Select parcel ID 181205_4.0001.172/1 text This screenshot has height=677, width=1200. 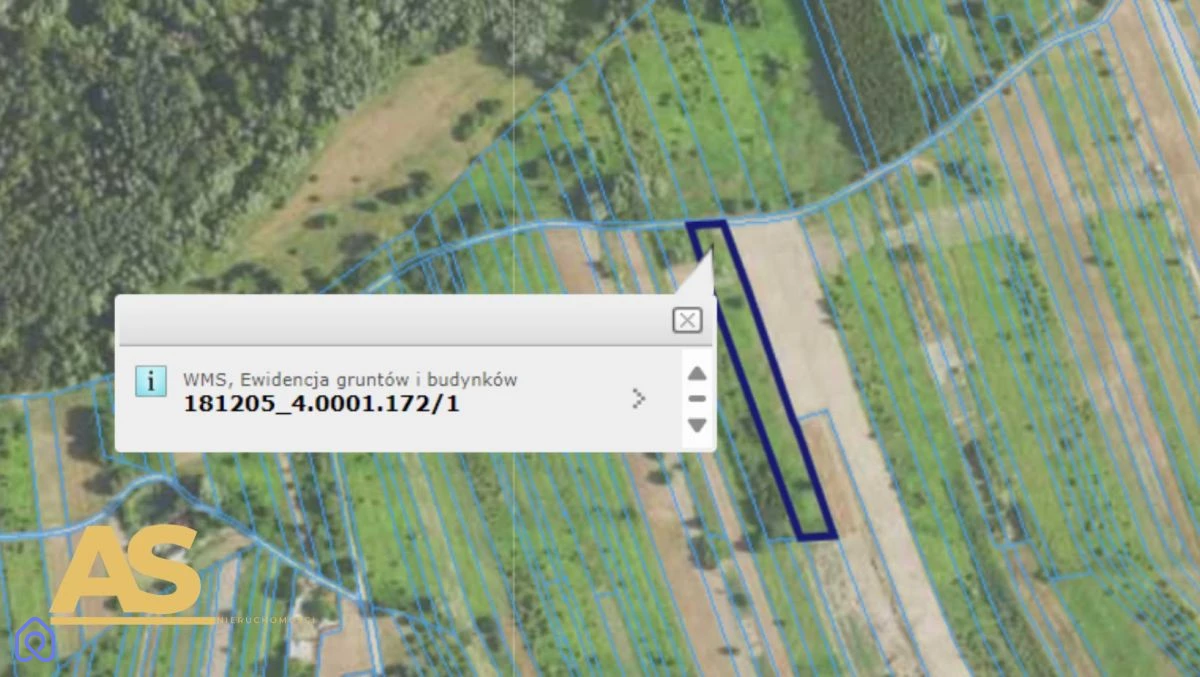pos(321,405)
